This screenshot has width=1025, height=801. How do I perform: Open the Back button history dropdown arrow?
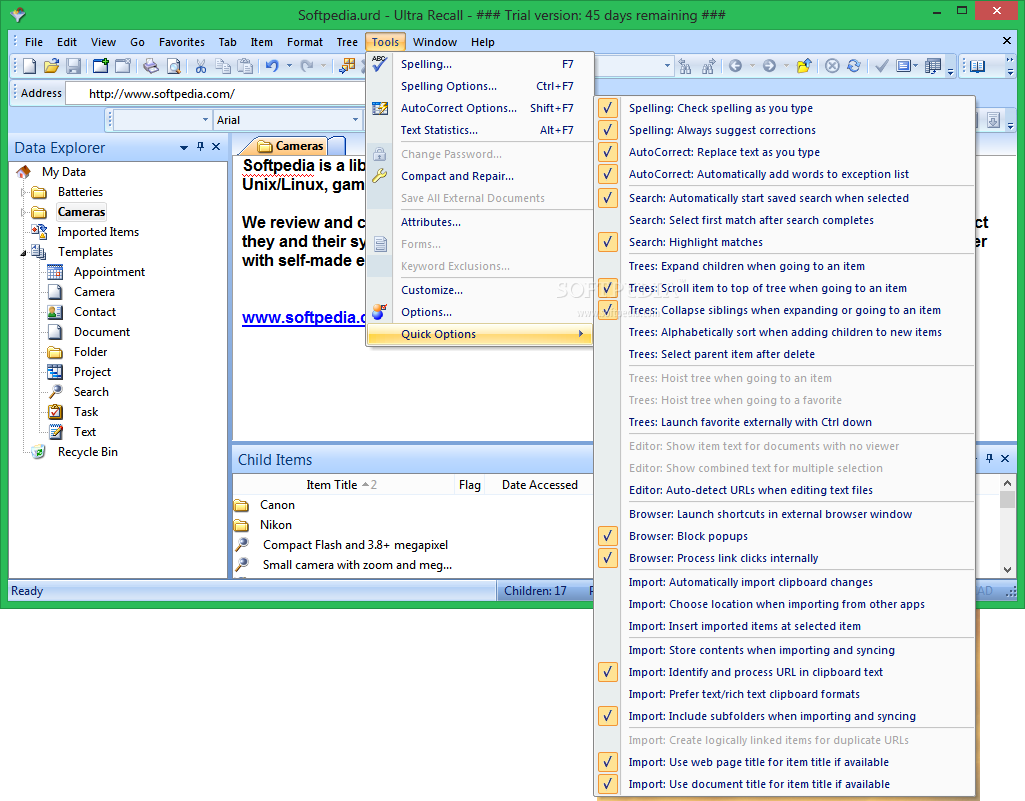click(x=752, y=65)
